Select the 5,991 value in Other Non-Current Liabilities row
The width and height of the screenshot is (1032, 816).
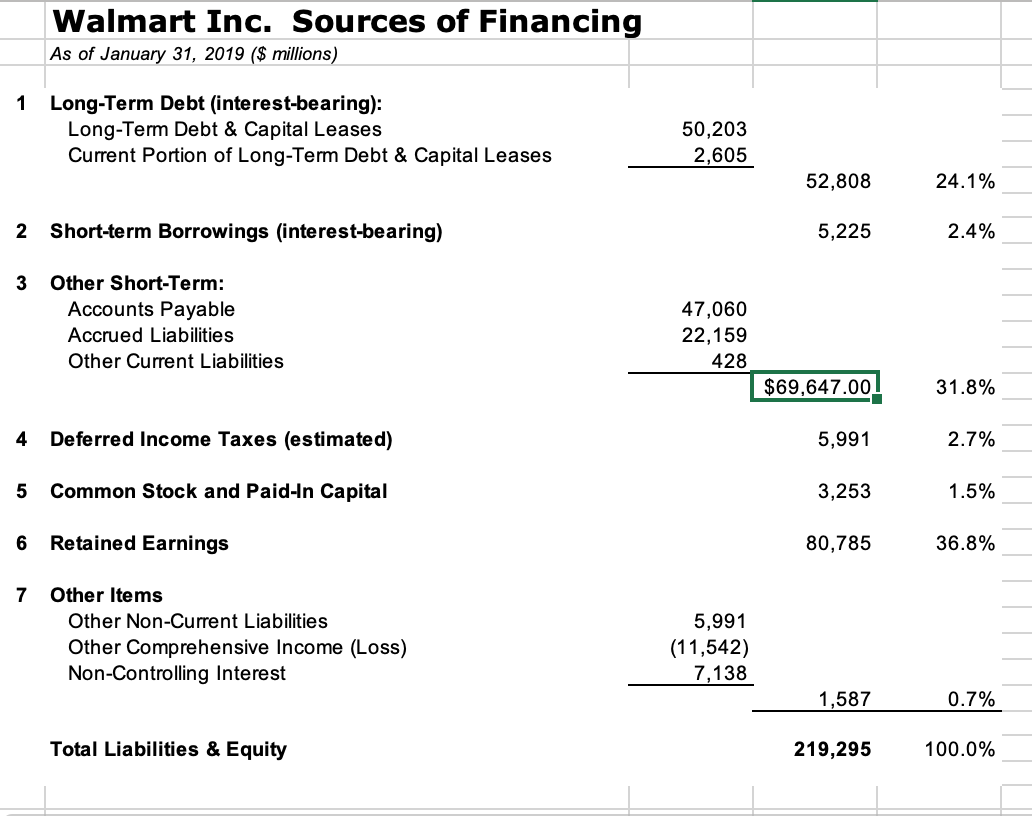pyautogui.click(x=720, y=621)
